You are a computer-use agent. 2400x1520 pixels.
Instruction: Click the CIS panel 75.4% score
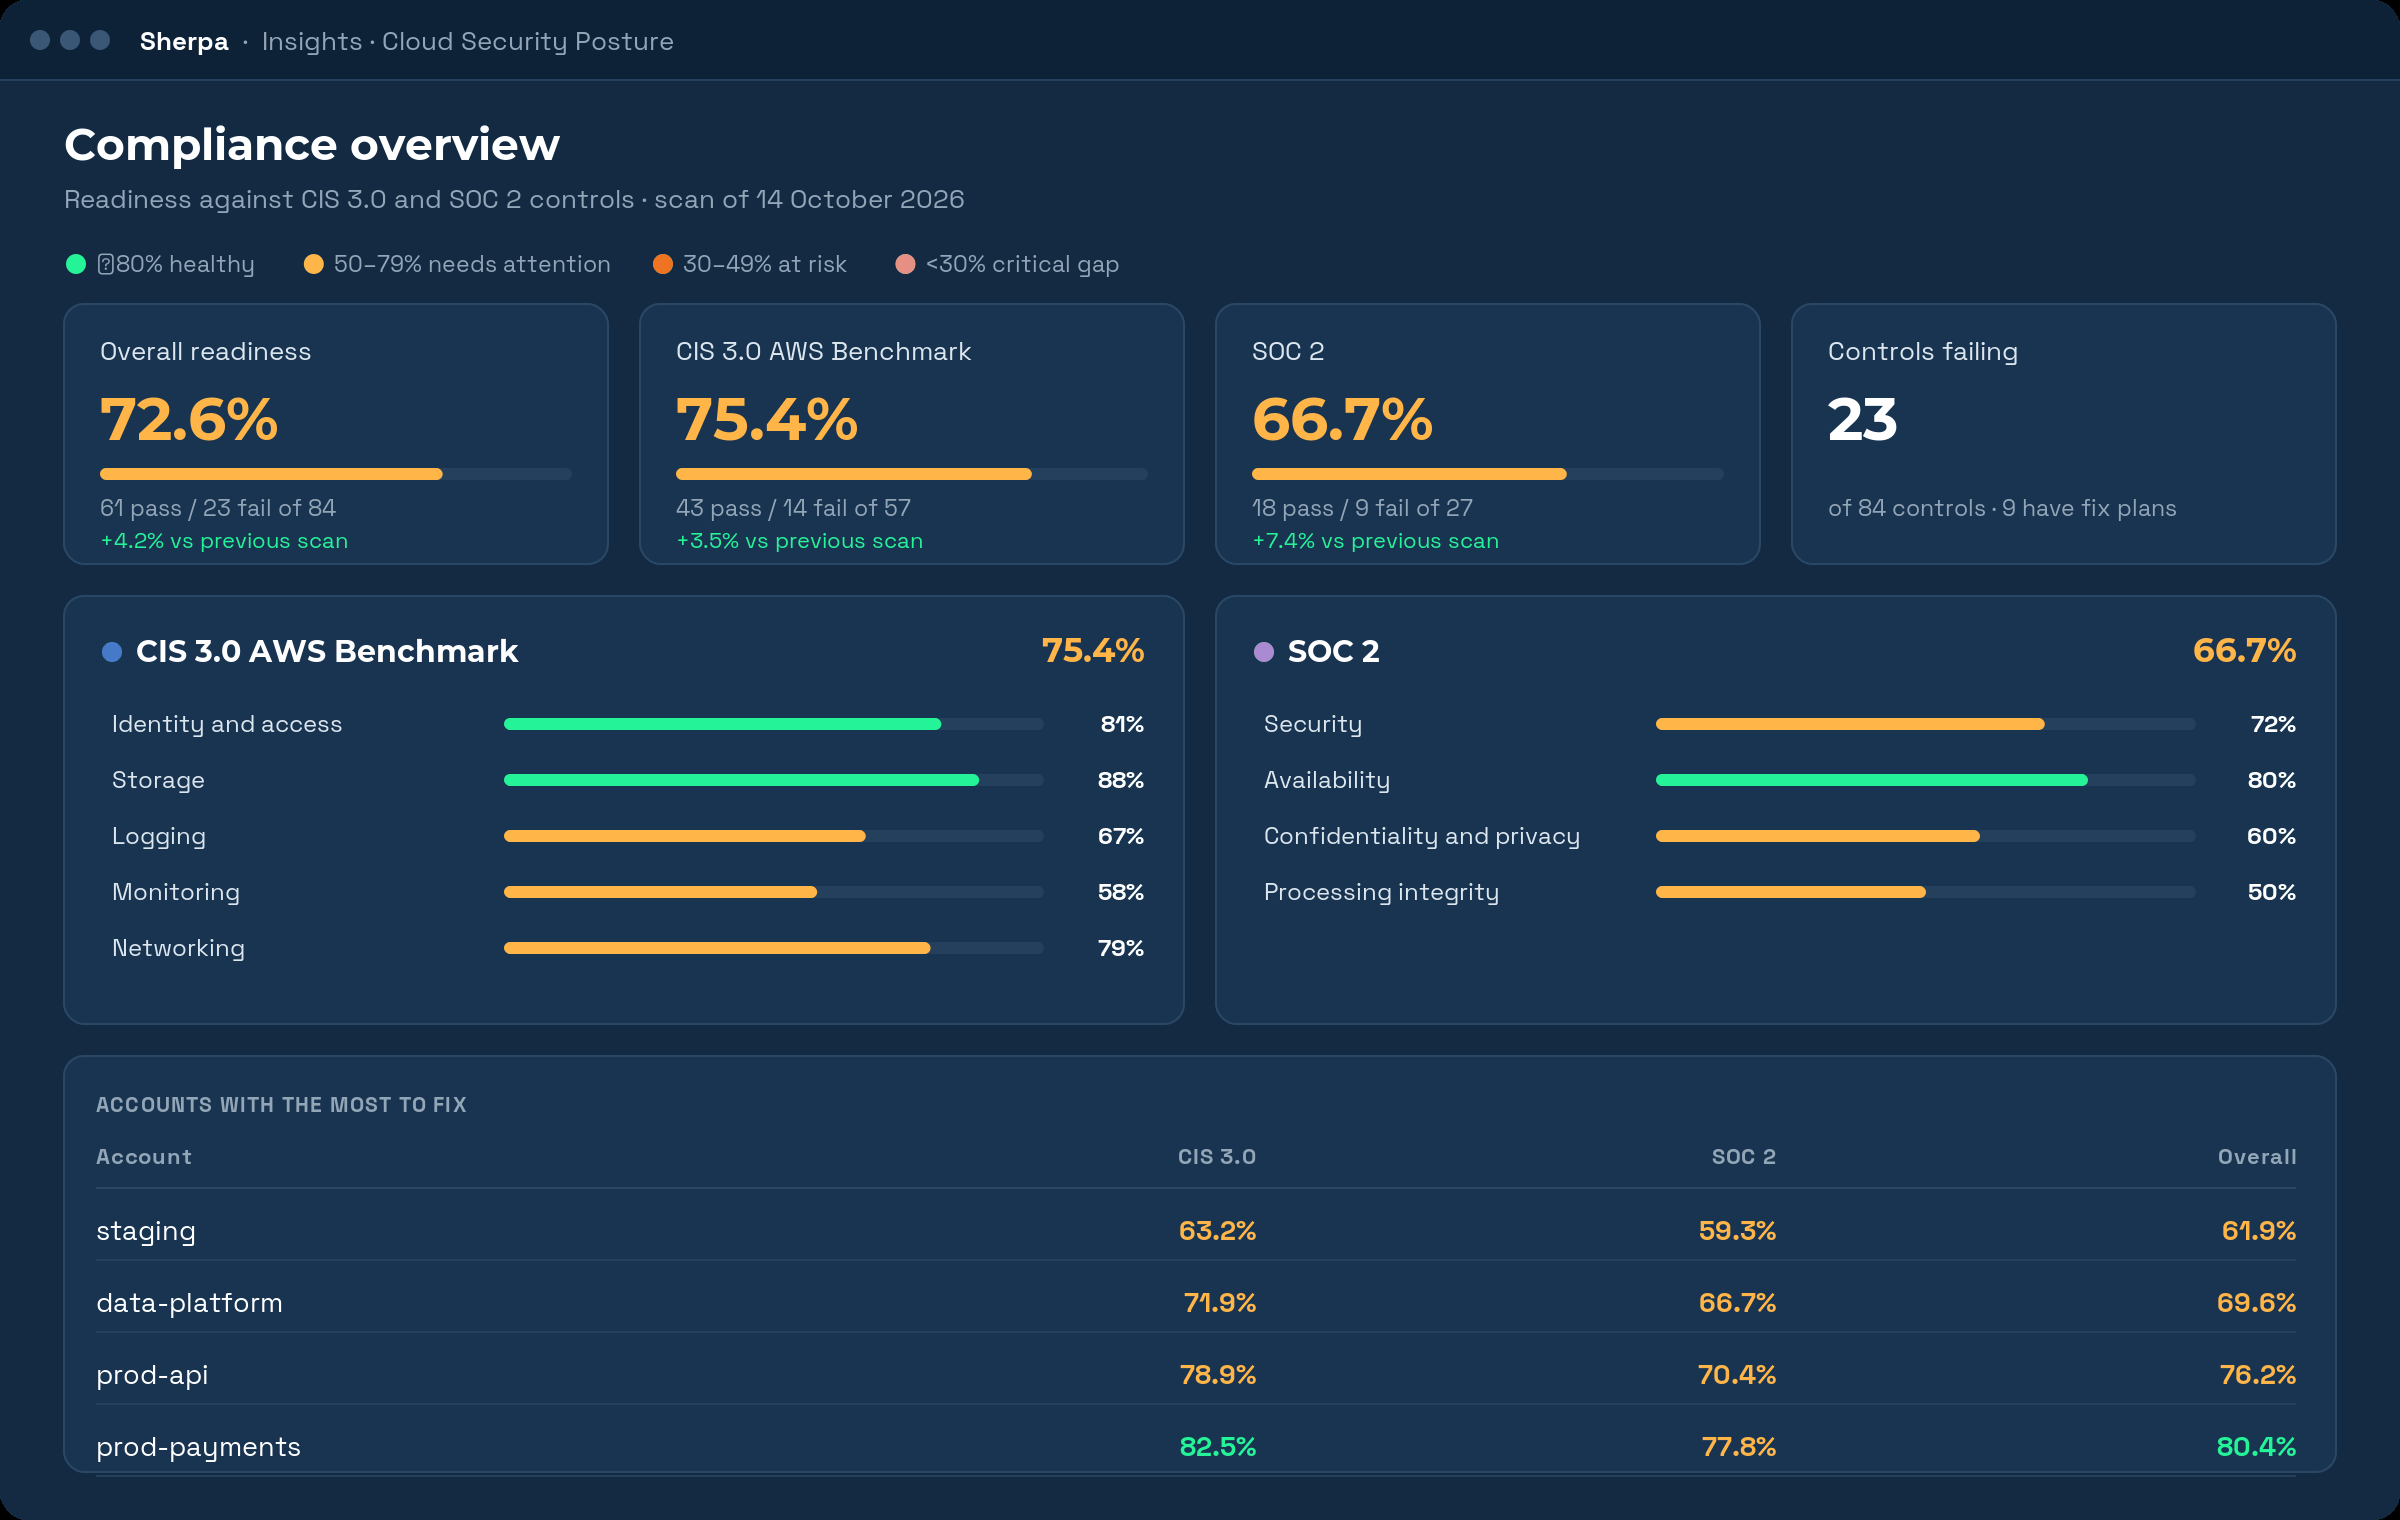1093,651
